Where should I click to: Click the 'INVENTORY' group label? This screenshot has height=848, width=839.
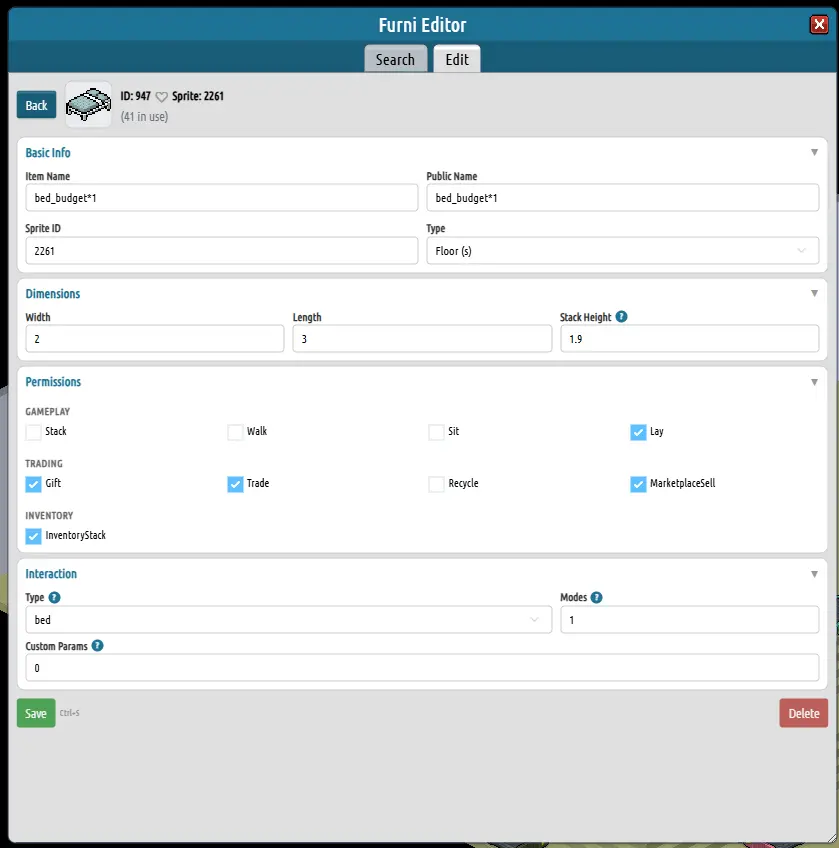click(49, 515)
